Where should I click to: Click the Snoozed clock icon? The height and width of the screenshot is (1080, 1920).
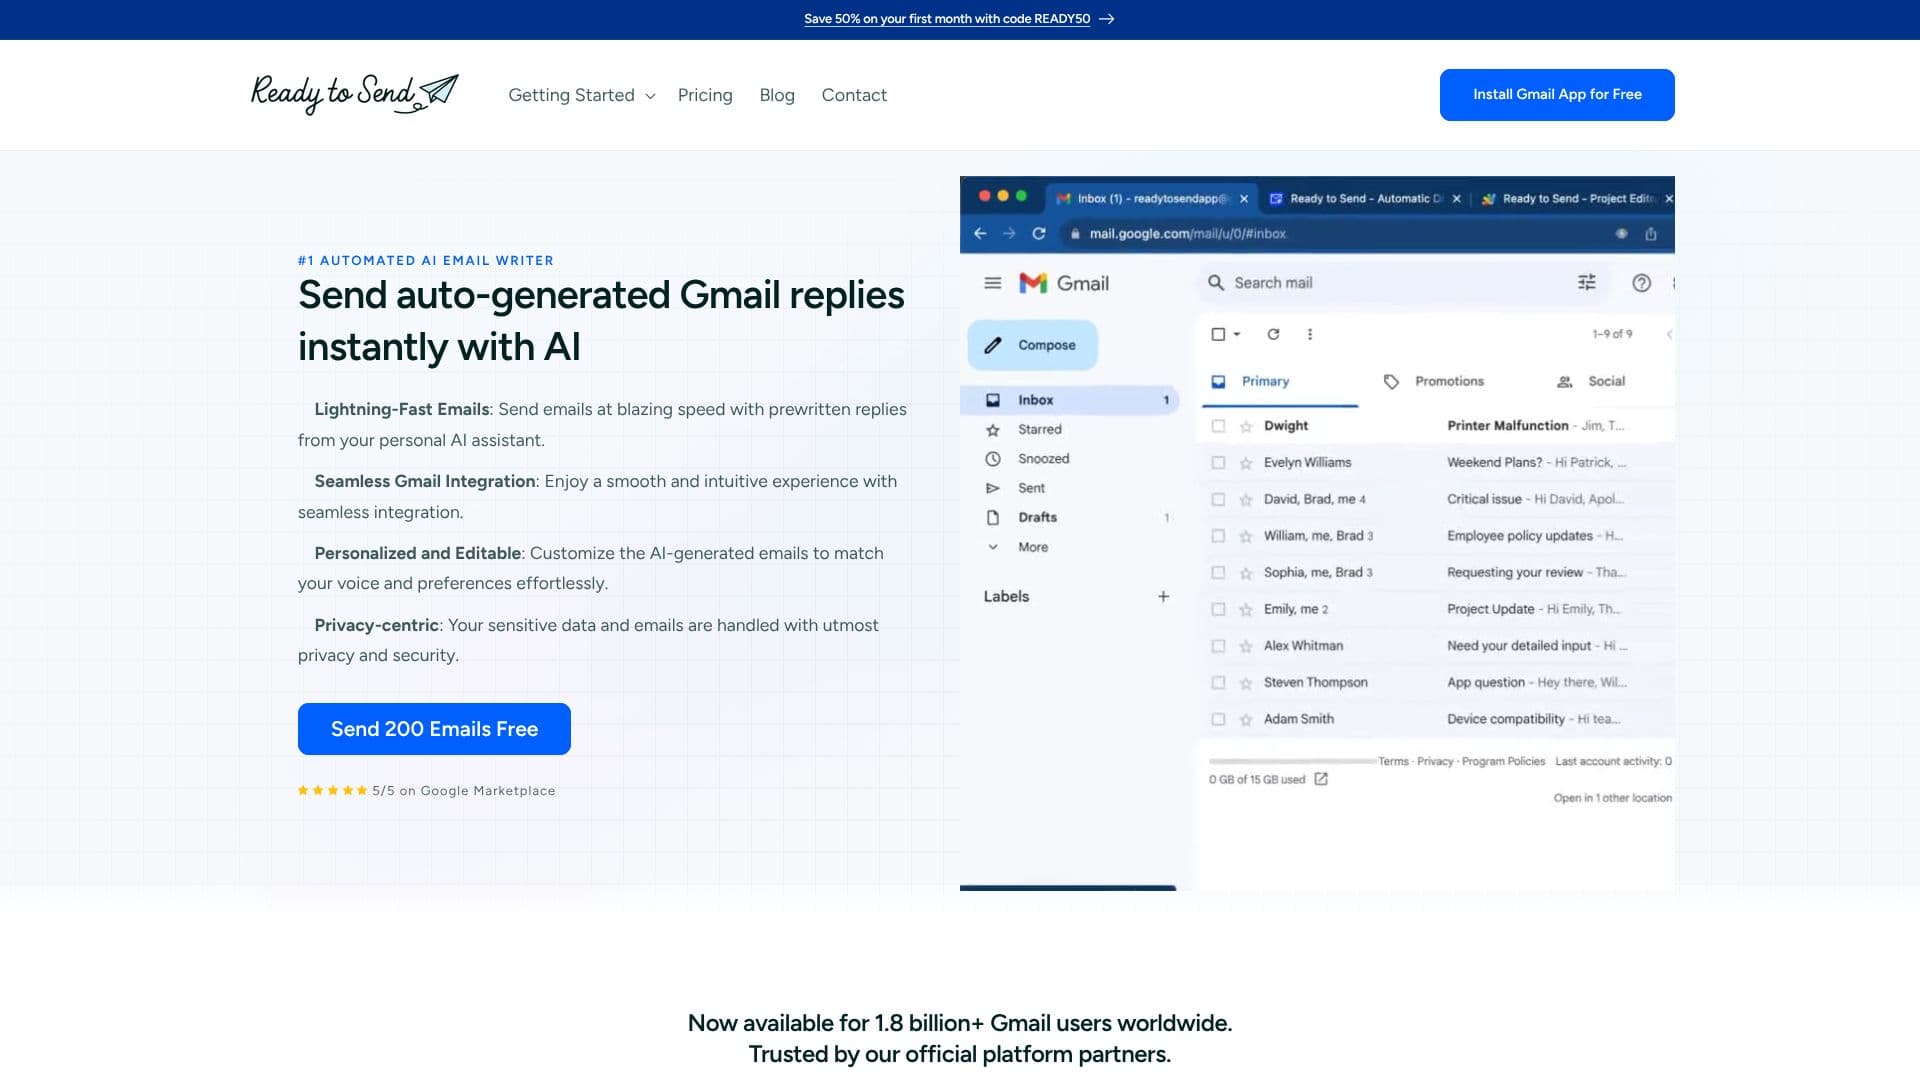coord(993,459)
